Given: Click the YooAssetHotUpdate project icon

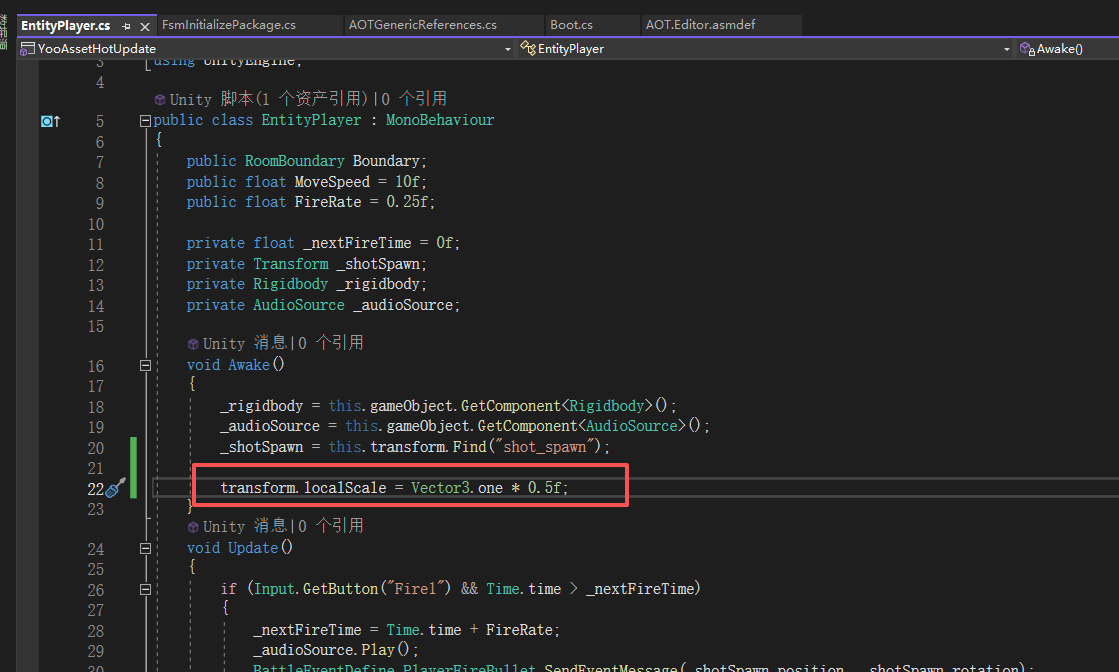Looking at the screenshot, I should (x=27, y=49).
